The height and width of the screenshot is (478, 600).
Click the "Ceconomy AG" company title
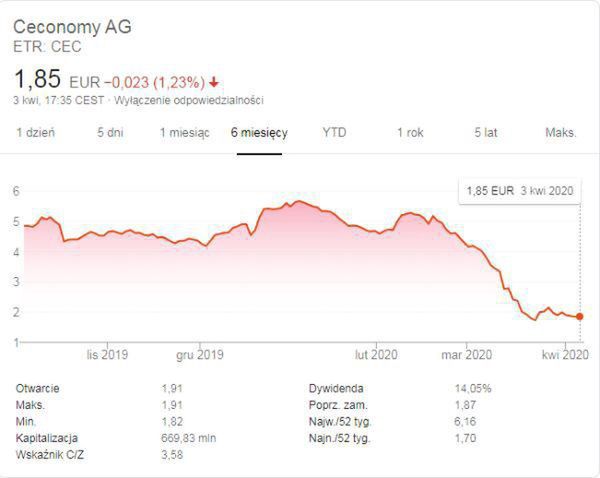point(72,27)
